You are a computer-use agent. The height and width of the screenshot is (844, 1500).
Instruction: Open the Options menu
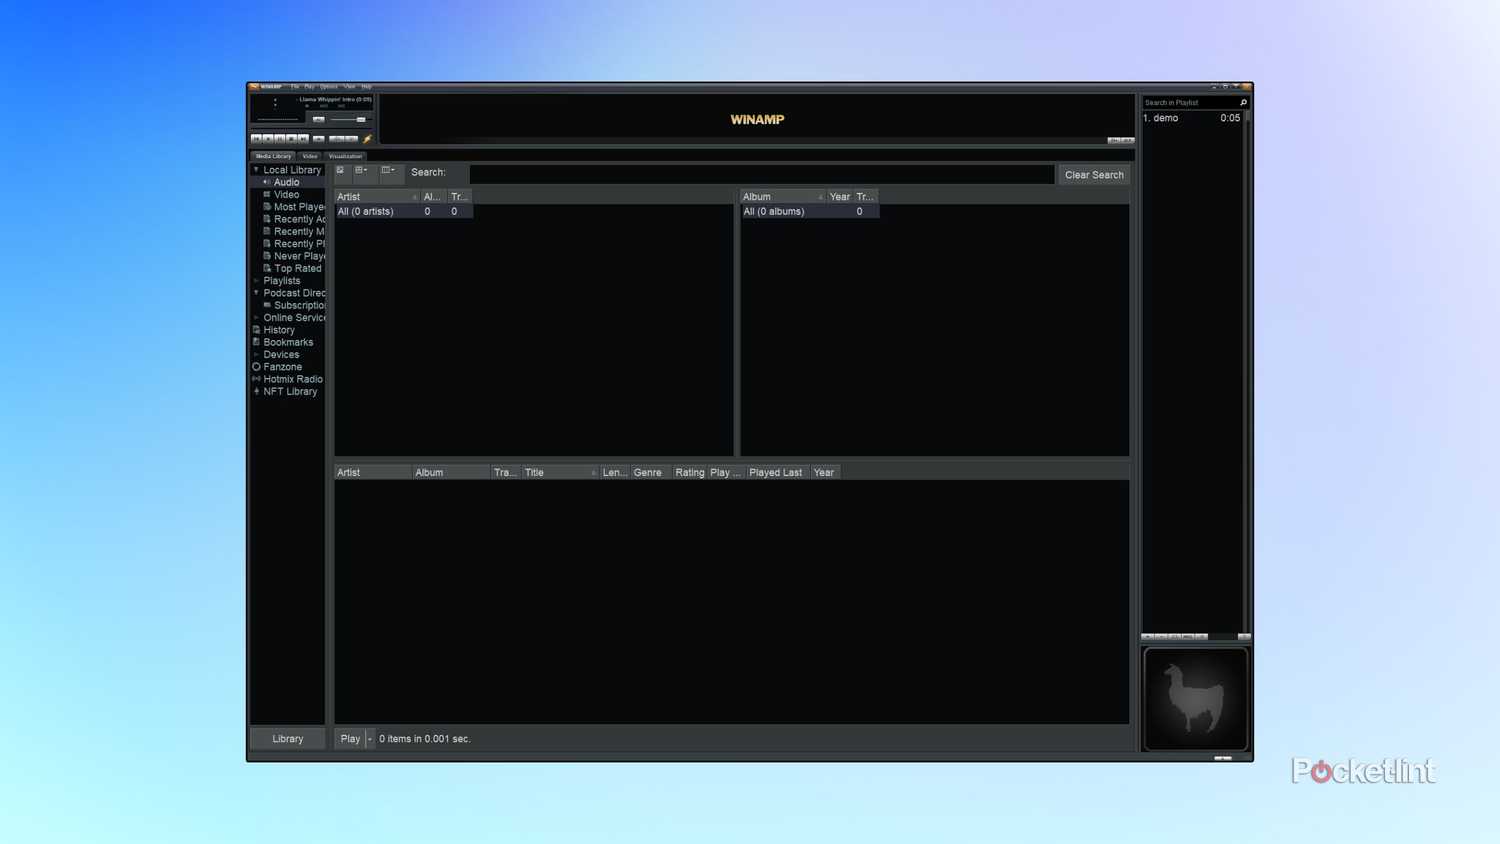329,87
